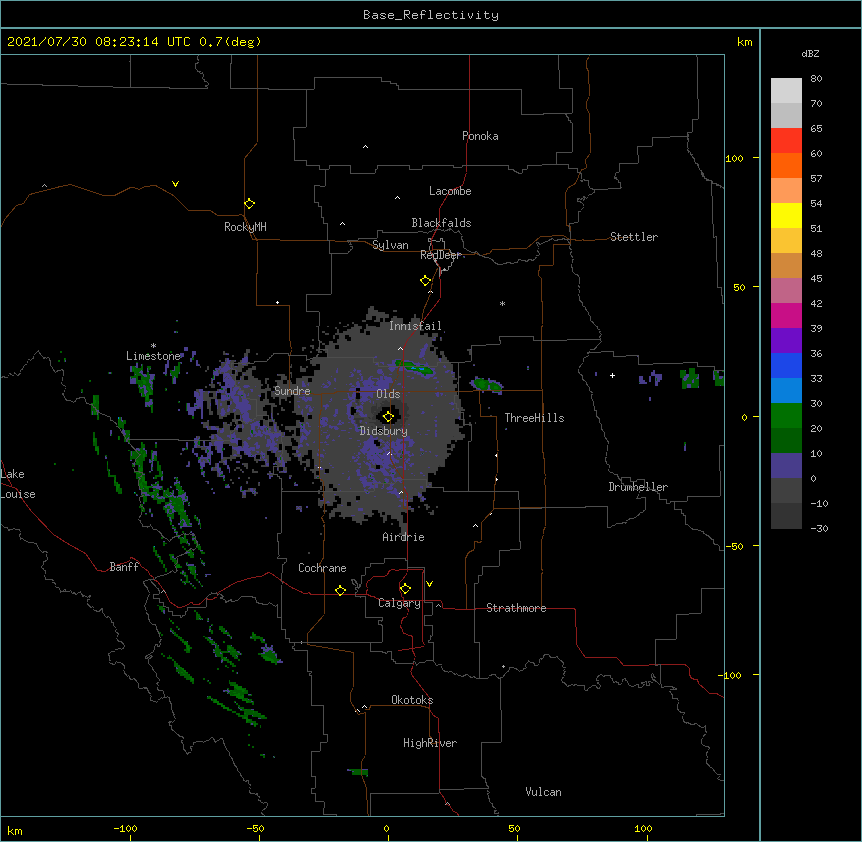Viewport: 862px width, 842px height.
Task: Click the Drumheller town label
Action: pos(638,487)
